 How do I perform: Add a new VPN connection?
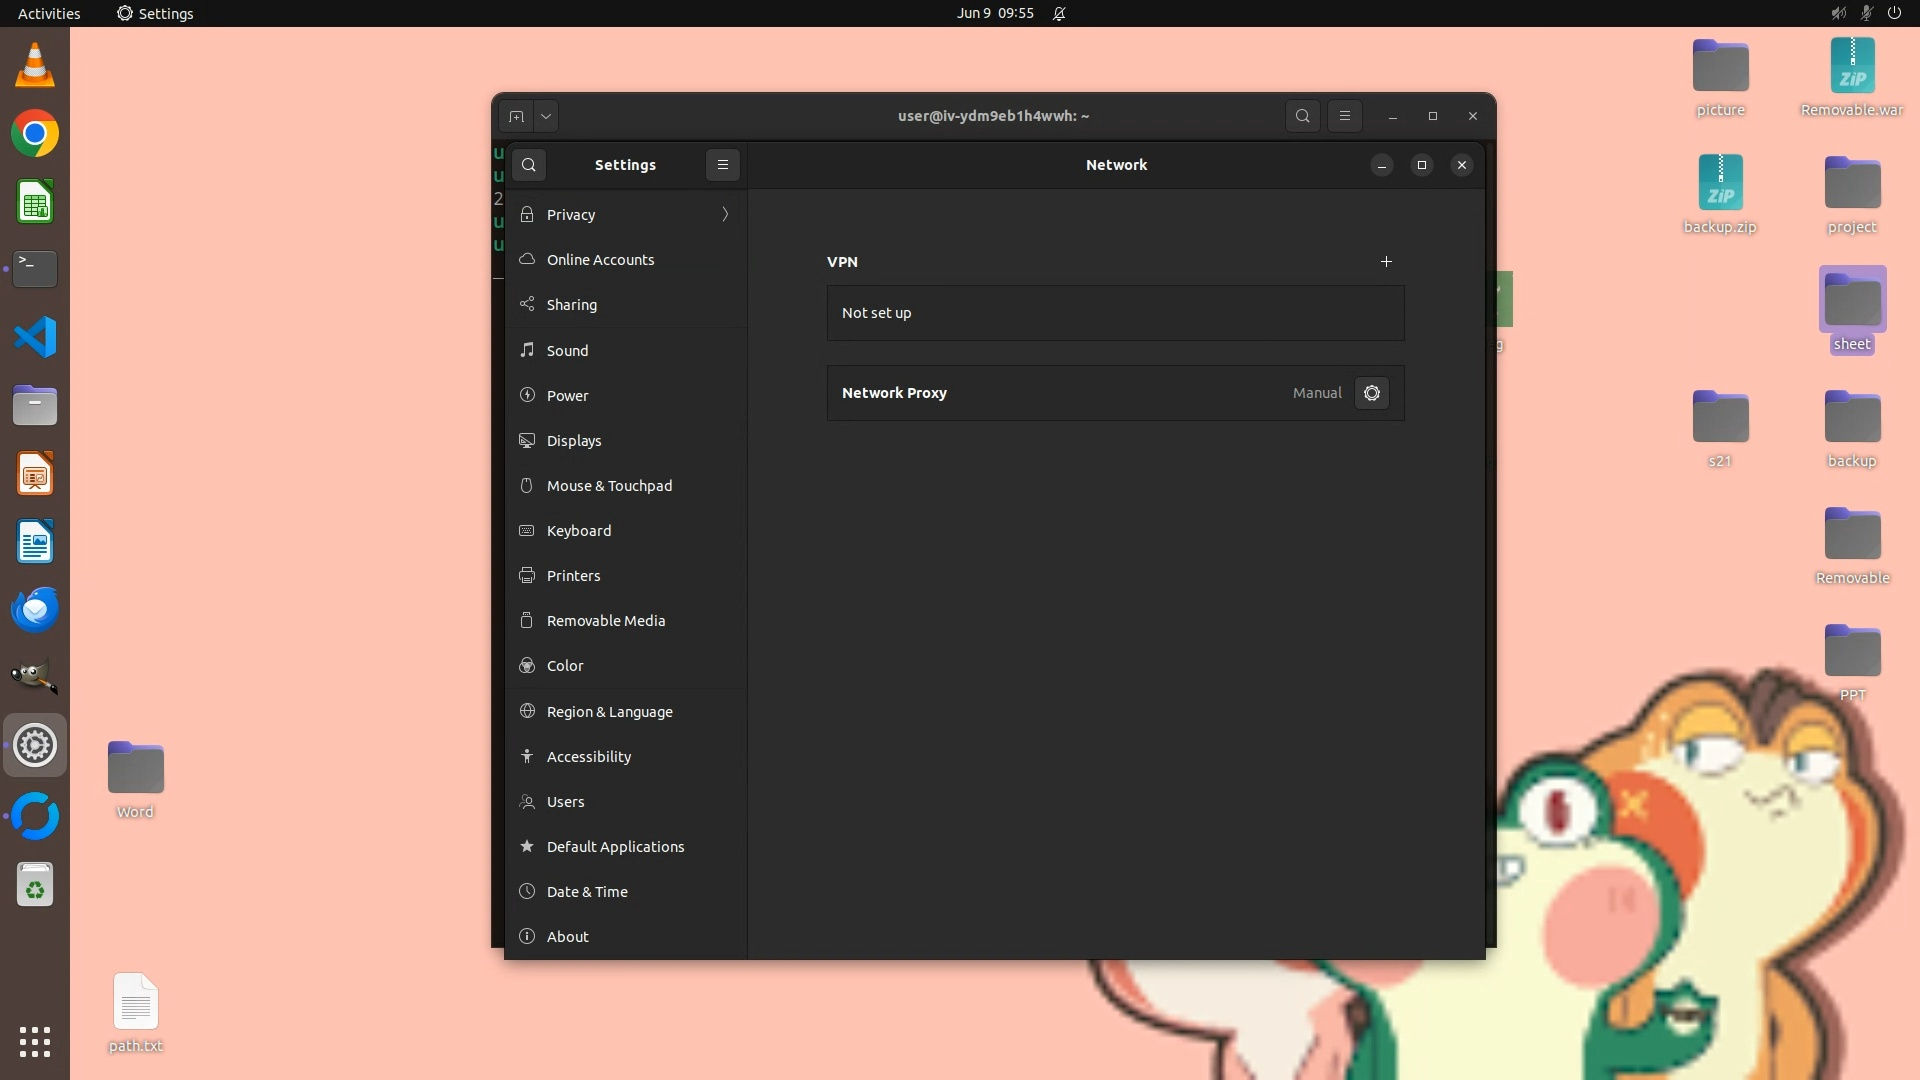1386,261
